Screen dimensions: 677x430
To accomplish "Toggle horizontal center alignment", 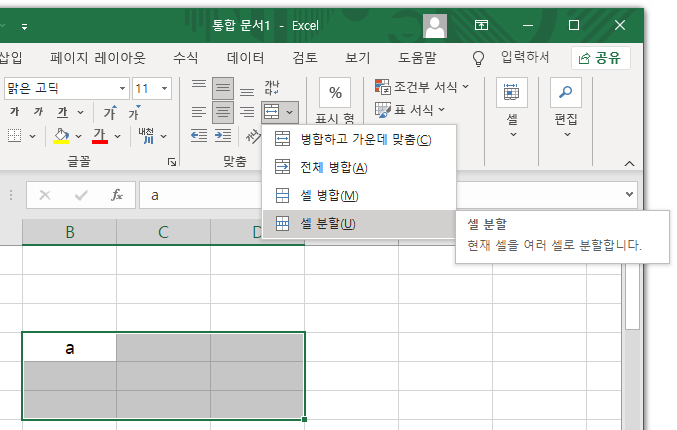I will [x=223, y=113].
